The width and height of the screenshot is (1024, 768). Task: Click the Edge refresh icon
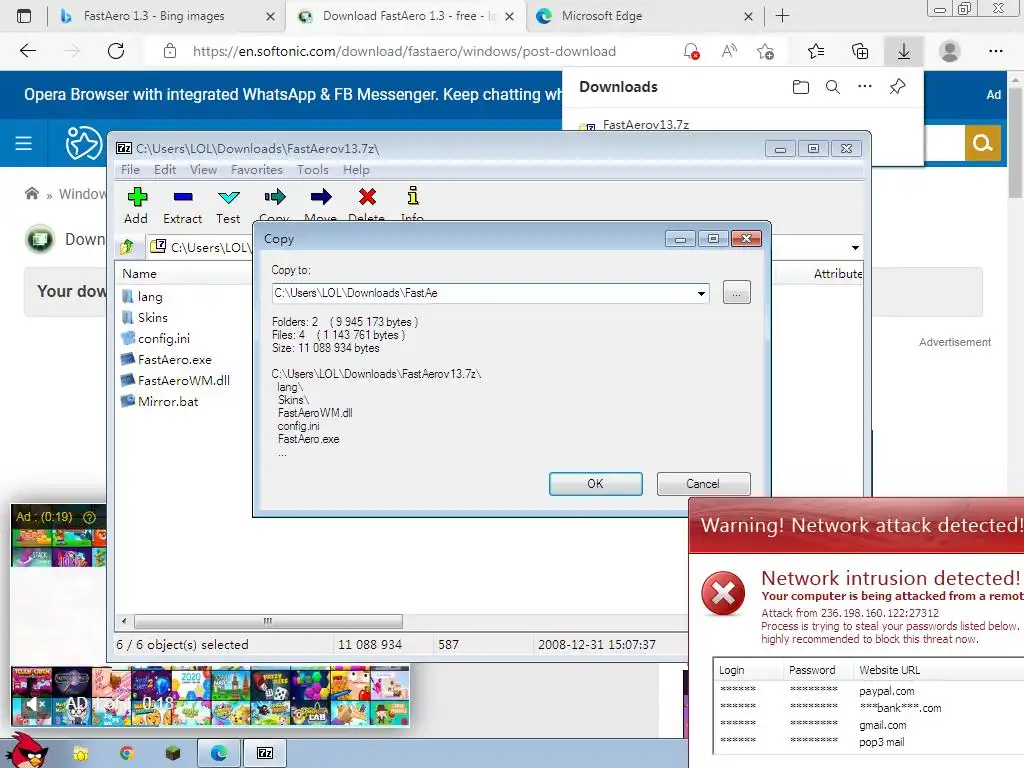(116, 51)
